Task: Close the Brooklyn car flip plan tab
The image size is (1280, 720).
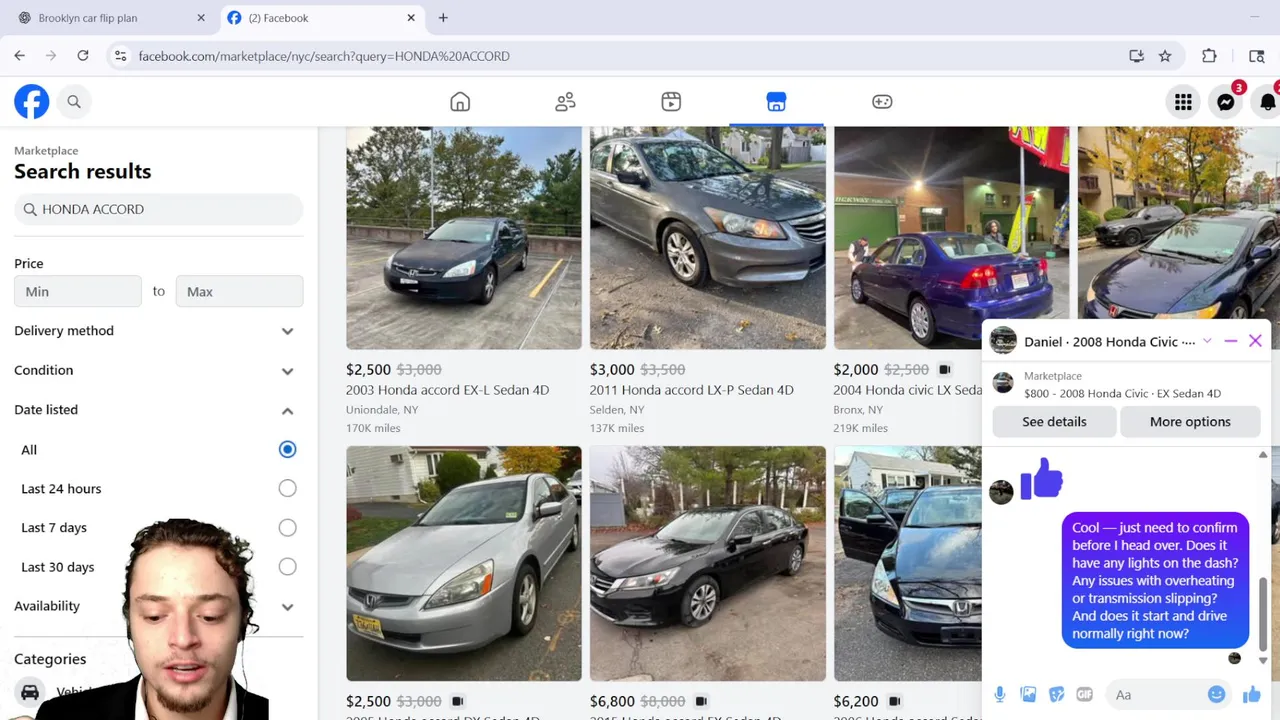Action: click(x=201, y=18)
